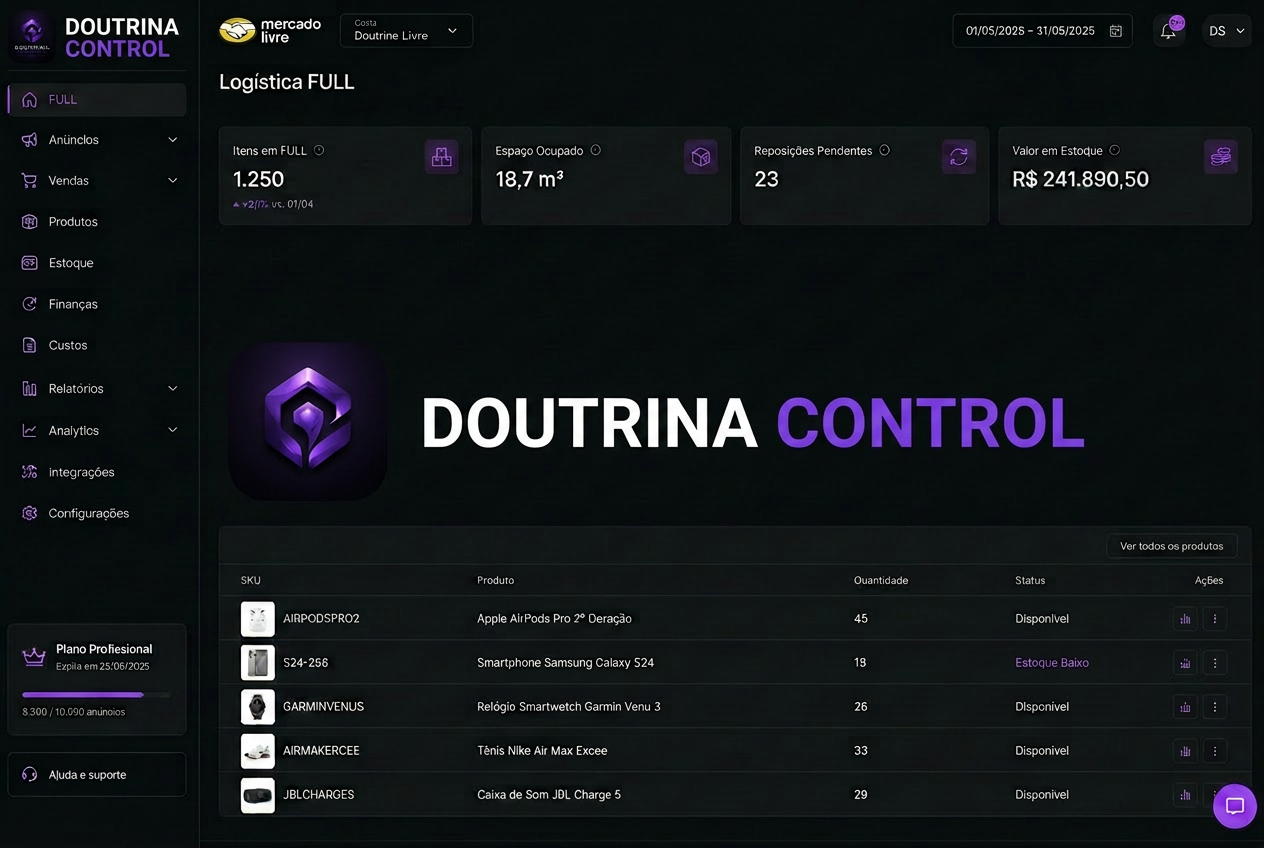1264x848 pixels.
Task: Click the Finanças sidebar icon
Action: [29, 304]
